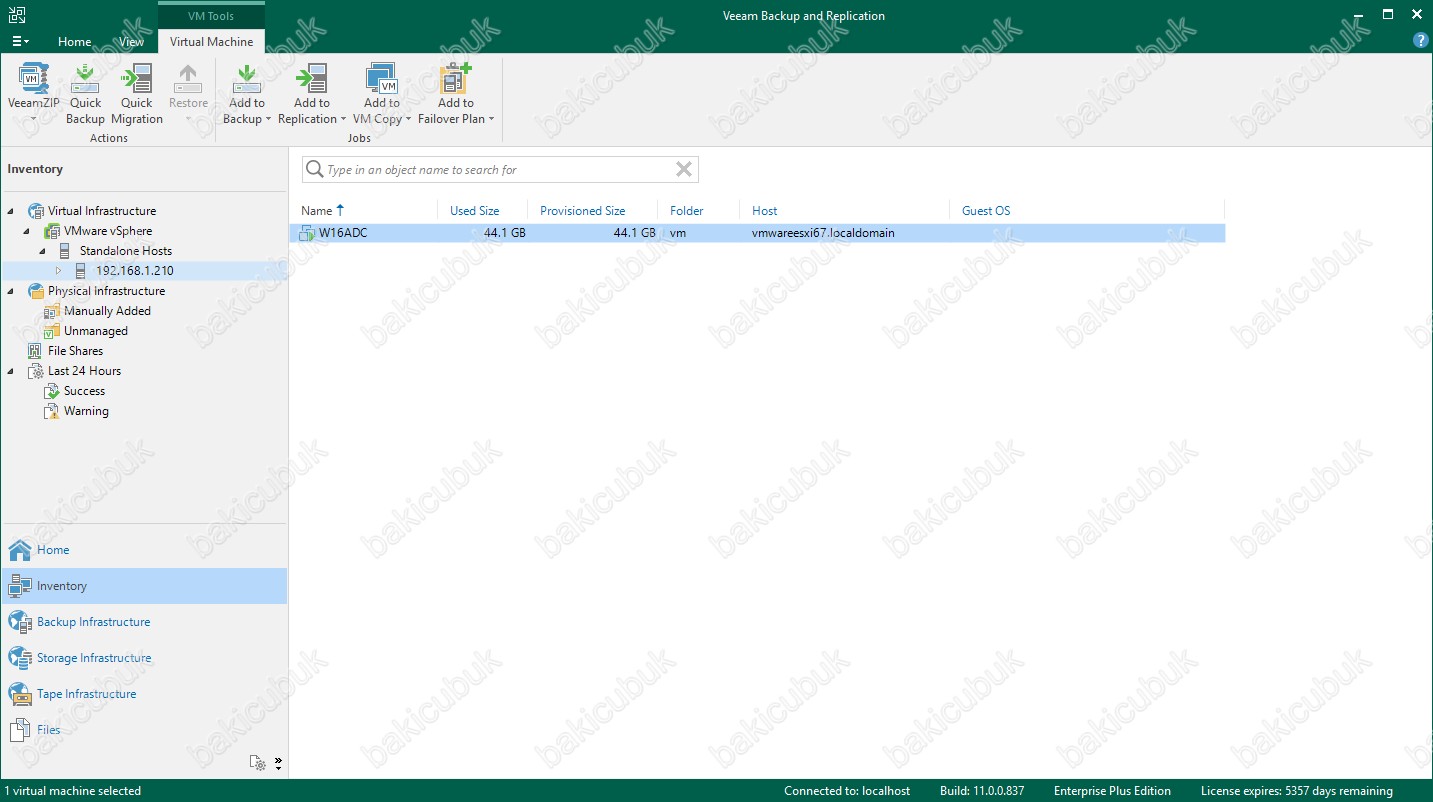1433x802 pixels.
Task: Click the VM Tools contextual tab
Action: tap(211, 16)
